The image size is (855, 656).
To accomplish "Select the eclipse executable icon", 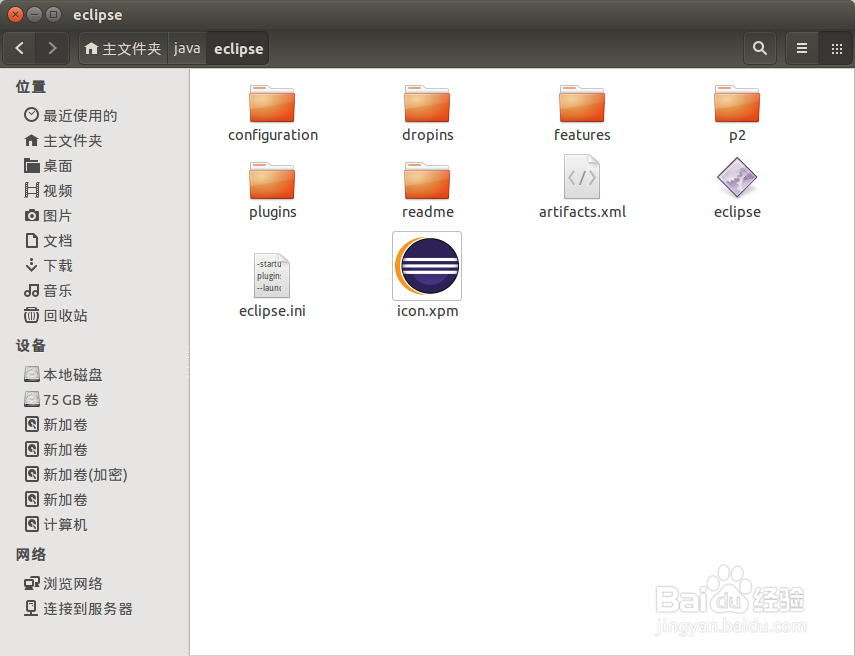I will tap(737, 177).
